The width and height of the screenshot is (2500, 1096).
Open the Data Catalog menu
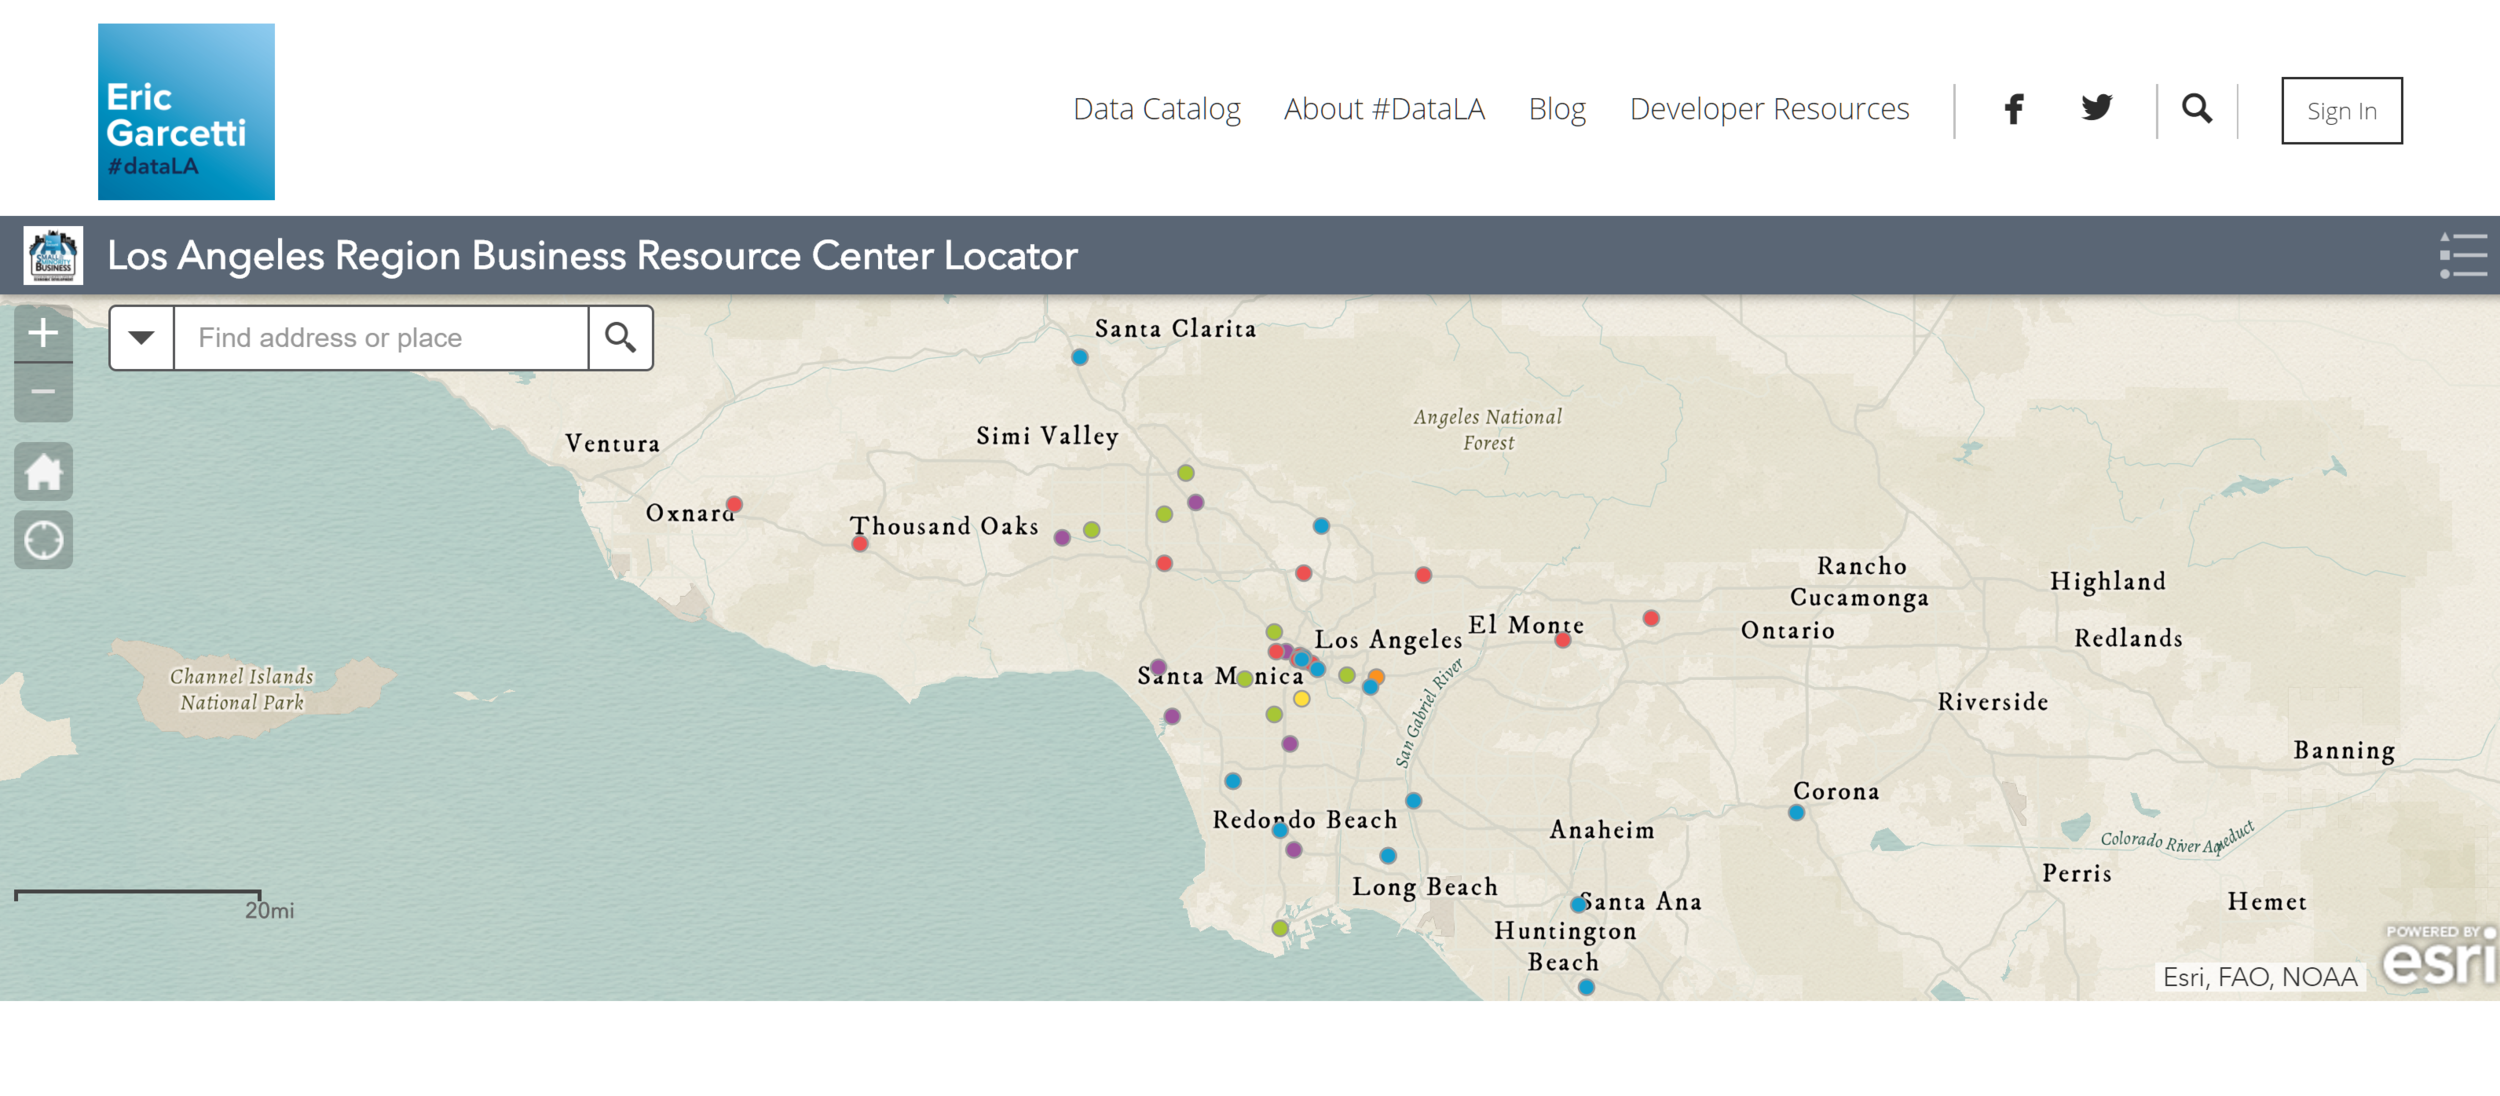coord(1156,109)
